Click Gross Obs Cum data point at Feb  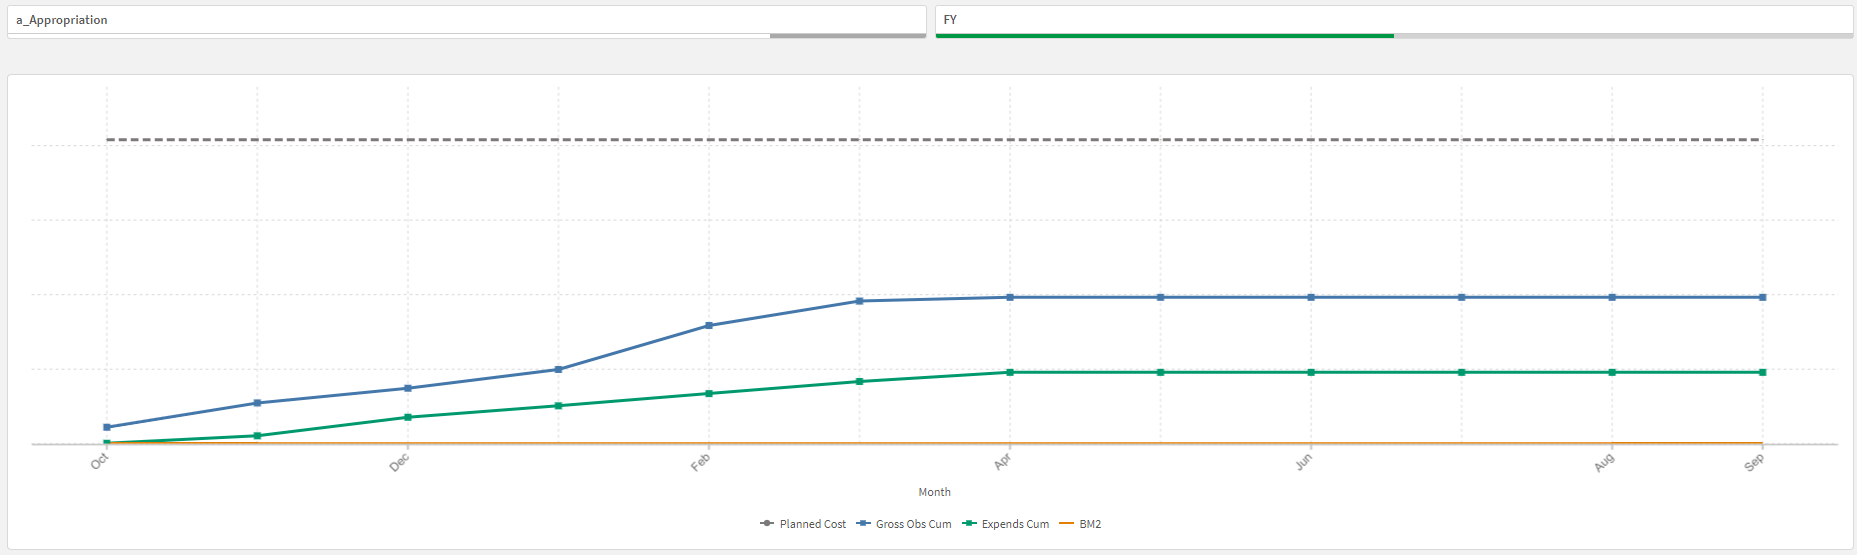[x=709, y=325]
